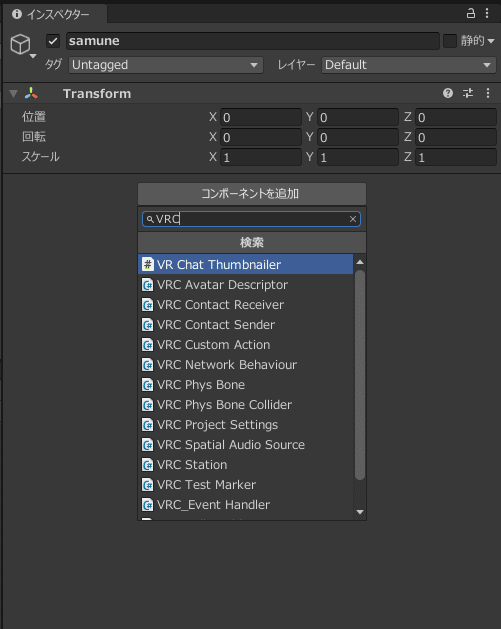Screen dimensions: 501x629
Task: Click the scale Z field
Action: [456, 157]
